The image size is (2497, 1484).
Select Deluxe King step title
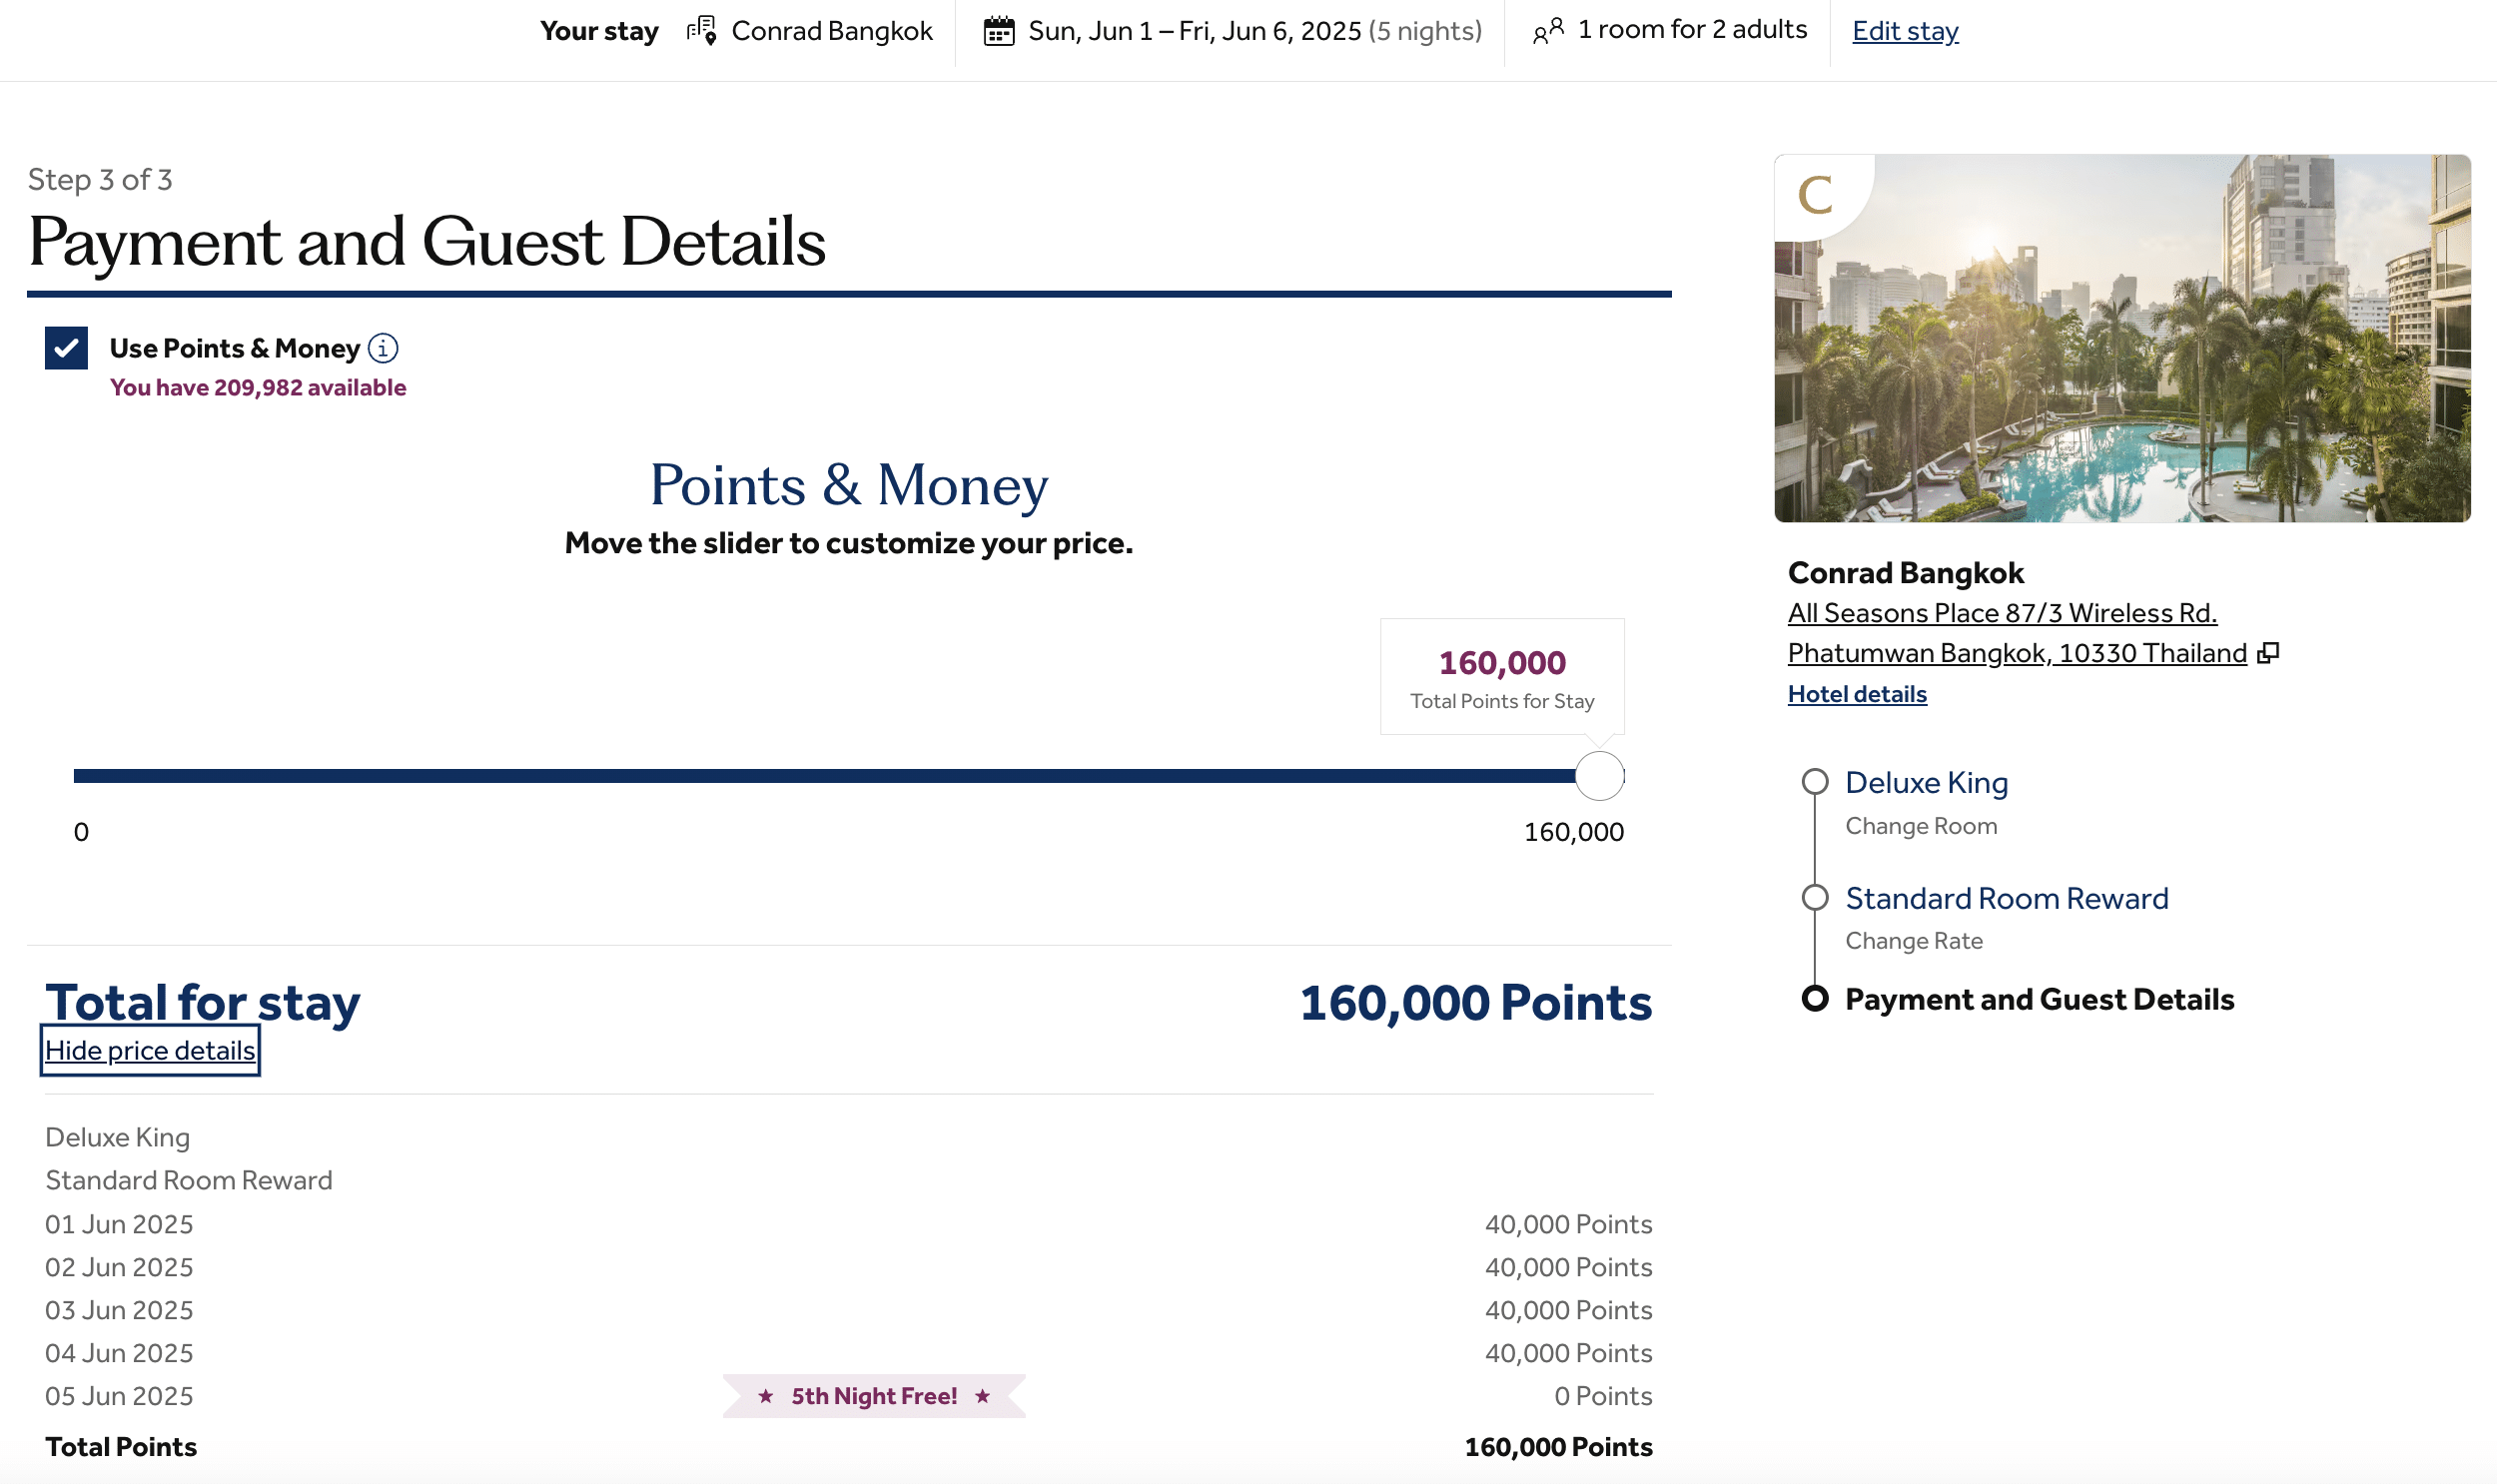(1926, 782)
